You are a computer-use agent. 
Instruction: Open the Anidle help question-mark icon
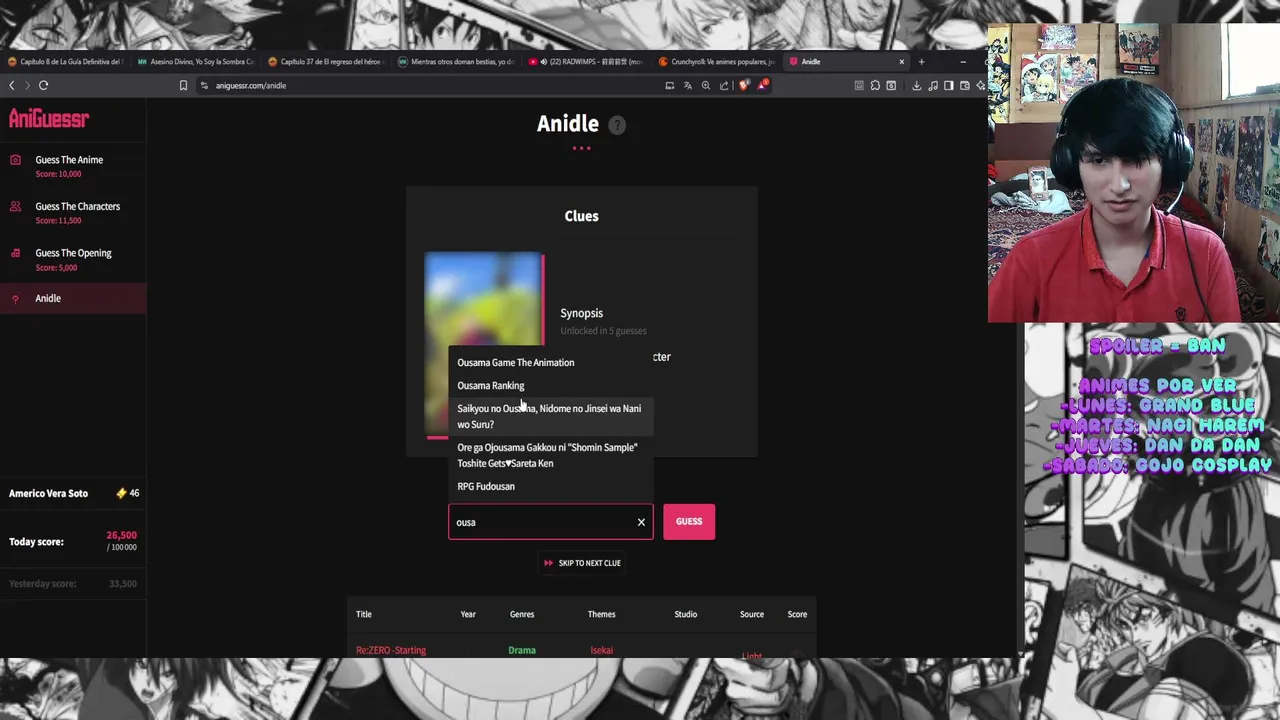pyautogui.click(x=617, y=125)
